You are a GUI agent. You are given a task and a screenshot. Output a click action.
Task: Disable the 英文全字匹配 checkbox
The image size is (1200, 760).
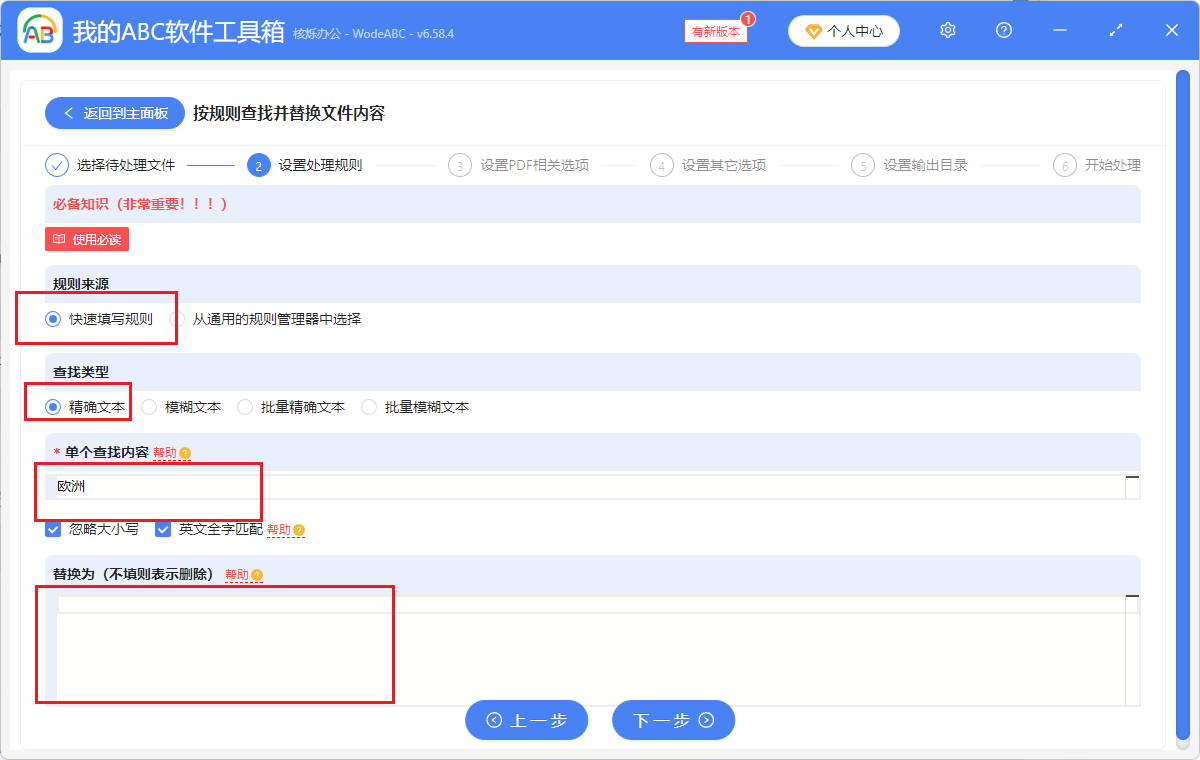tap(163, 529)
